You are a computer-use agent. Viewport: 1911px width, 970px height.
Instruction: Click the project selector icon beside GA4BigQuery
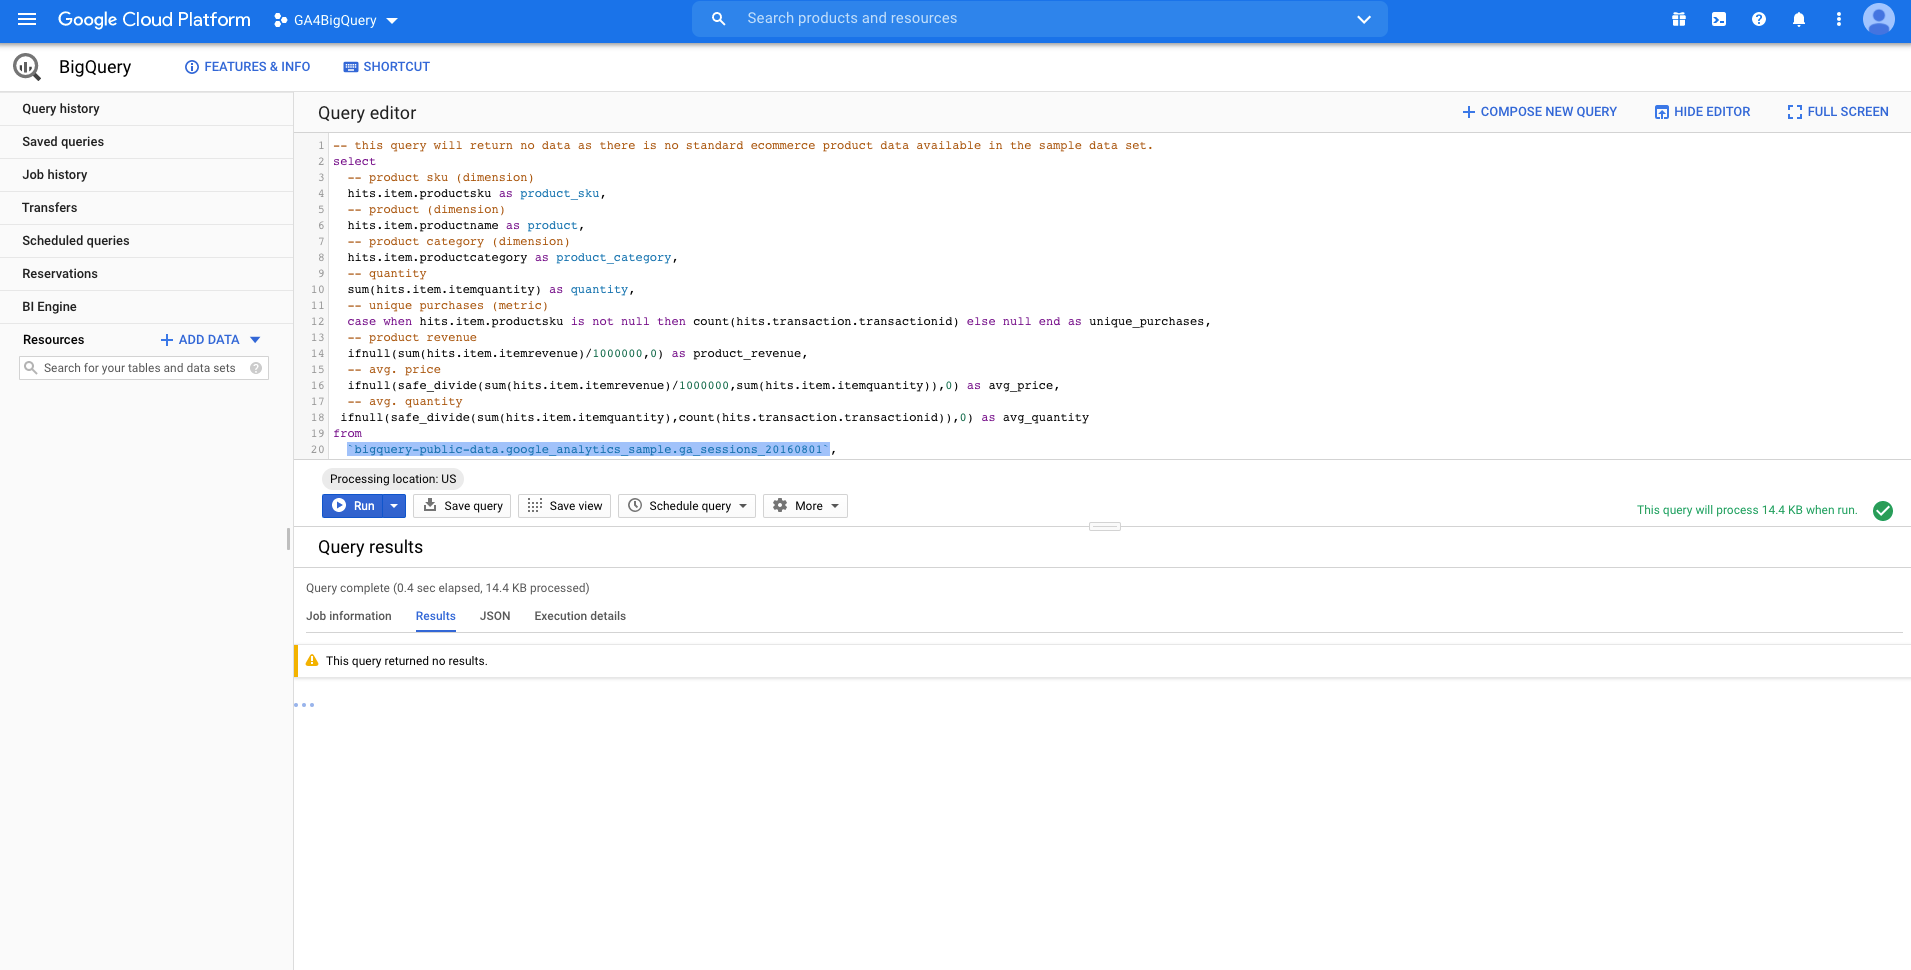pos(280,20)
